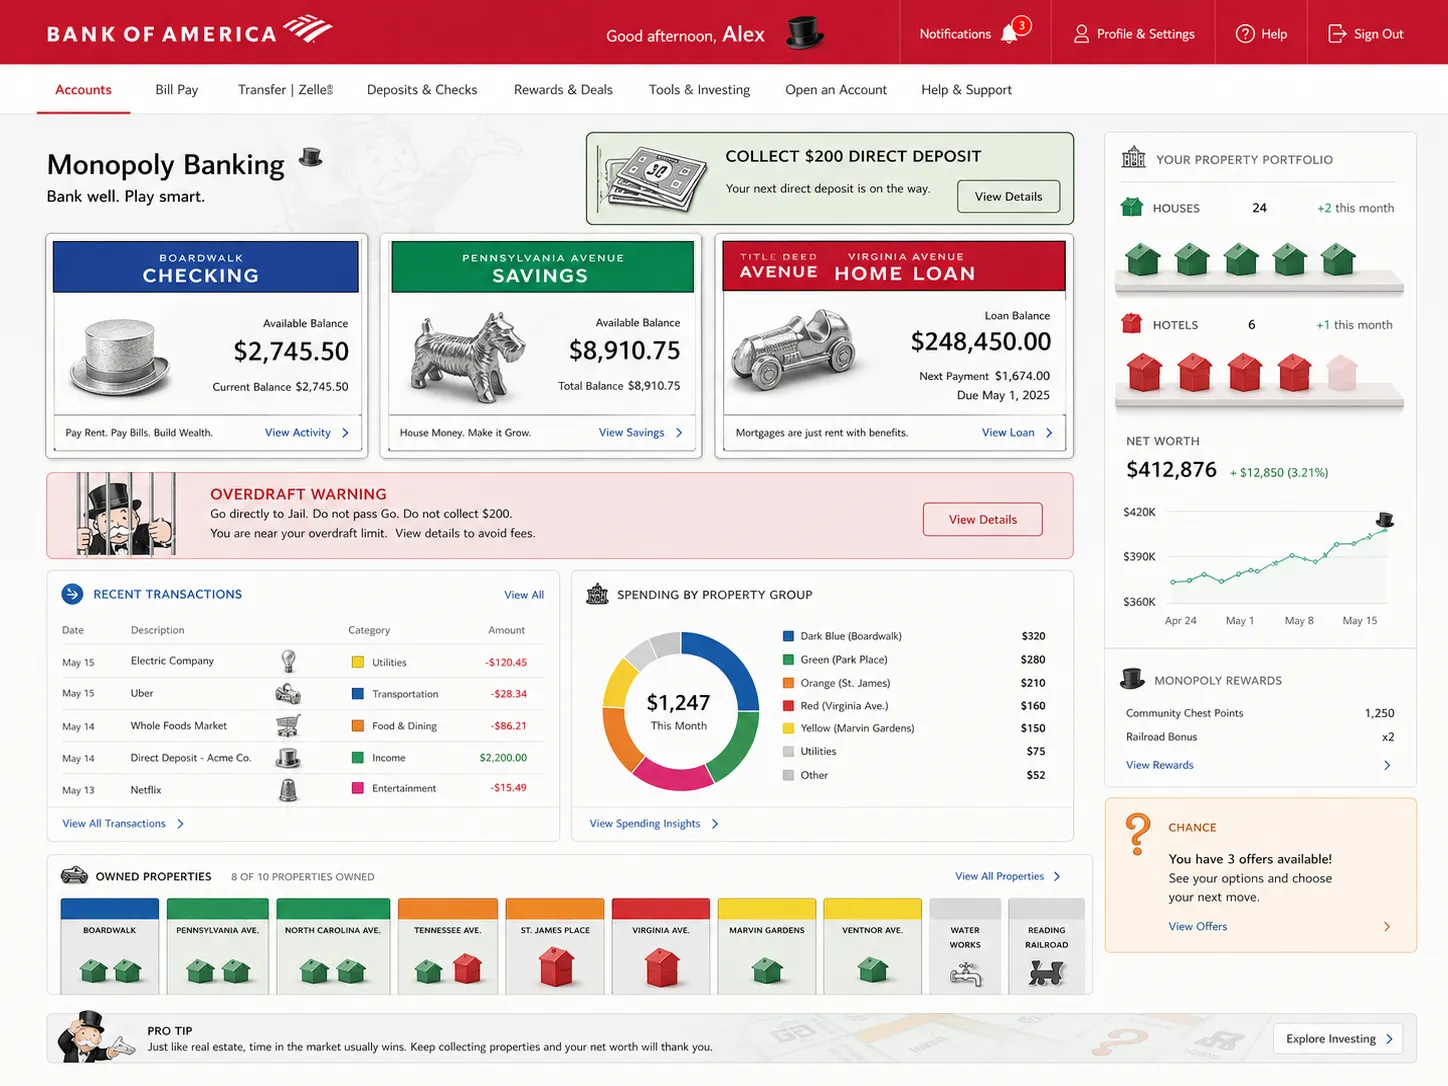Click the Help & Support navigation tab
1448x1086 pixels.
click(x=966, y=90)
